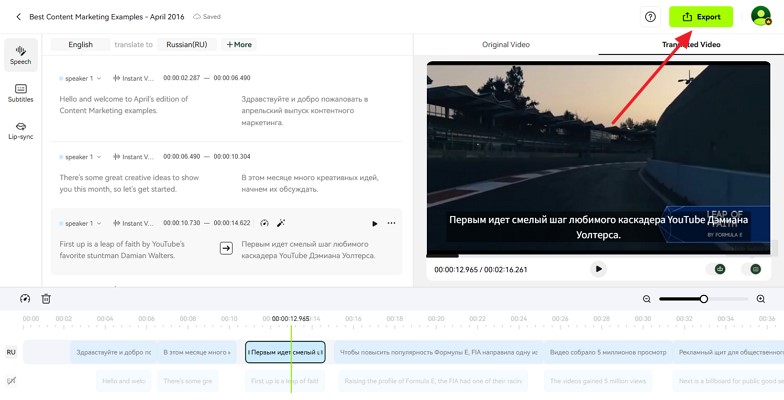Select original clip 'There's some gre'
The image size is (784, 400).
click(x=188, y=381)
